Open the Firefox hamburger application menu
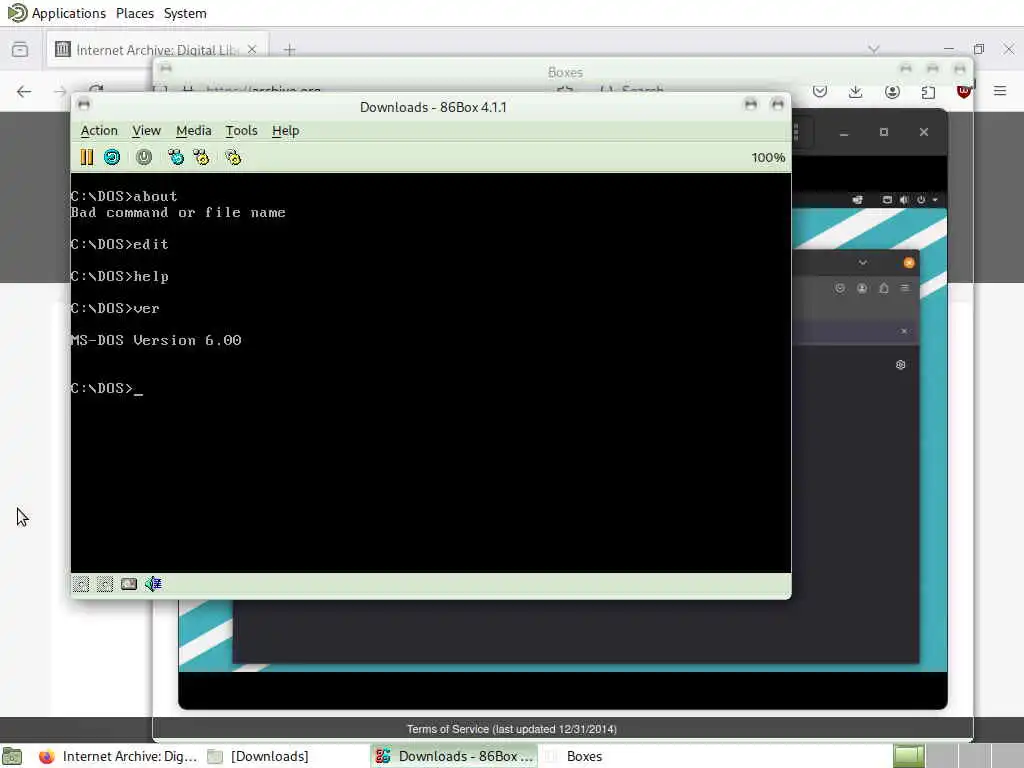Viewport: 1024px width, 768px height. [1000, 91]
